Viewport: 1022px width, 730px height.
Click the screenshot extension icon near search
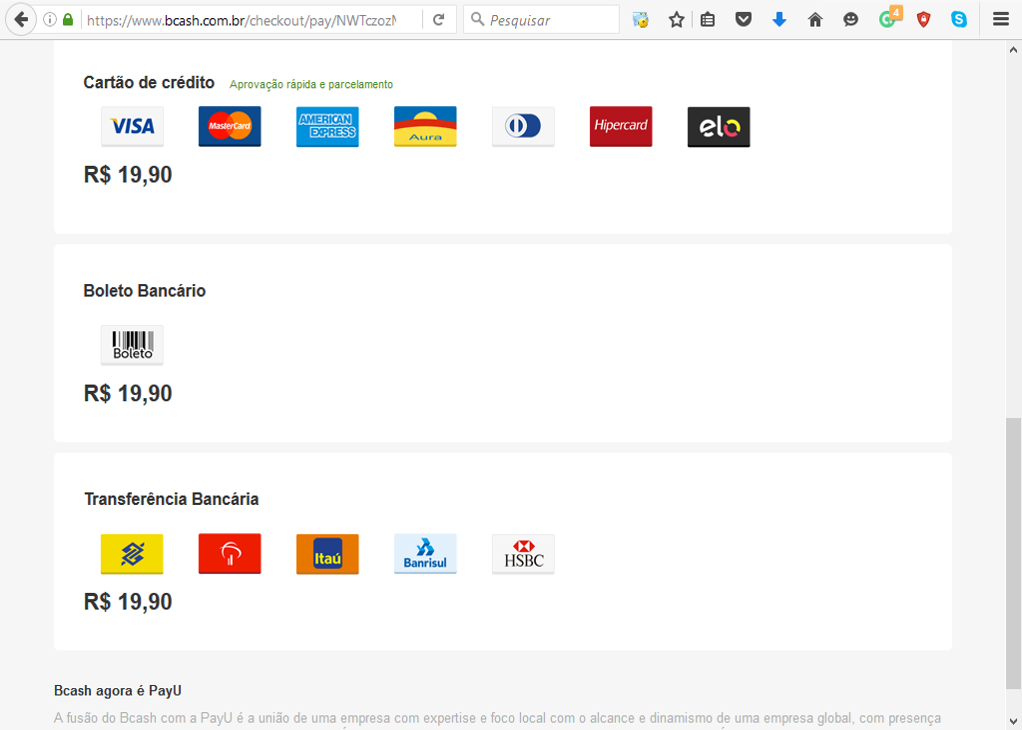(x=641, y=20)
